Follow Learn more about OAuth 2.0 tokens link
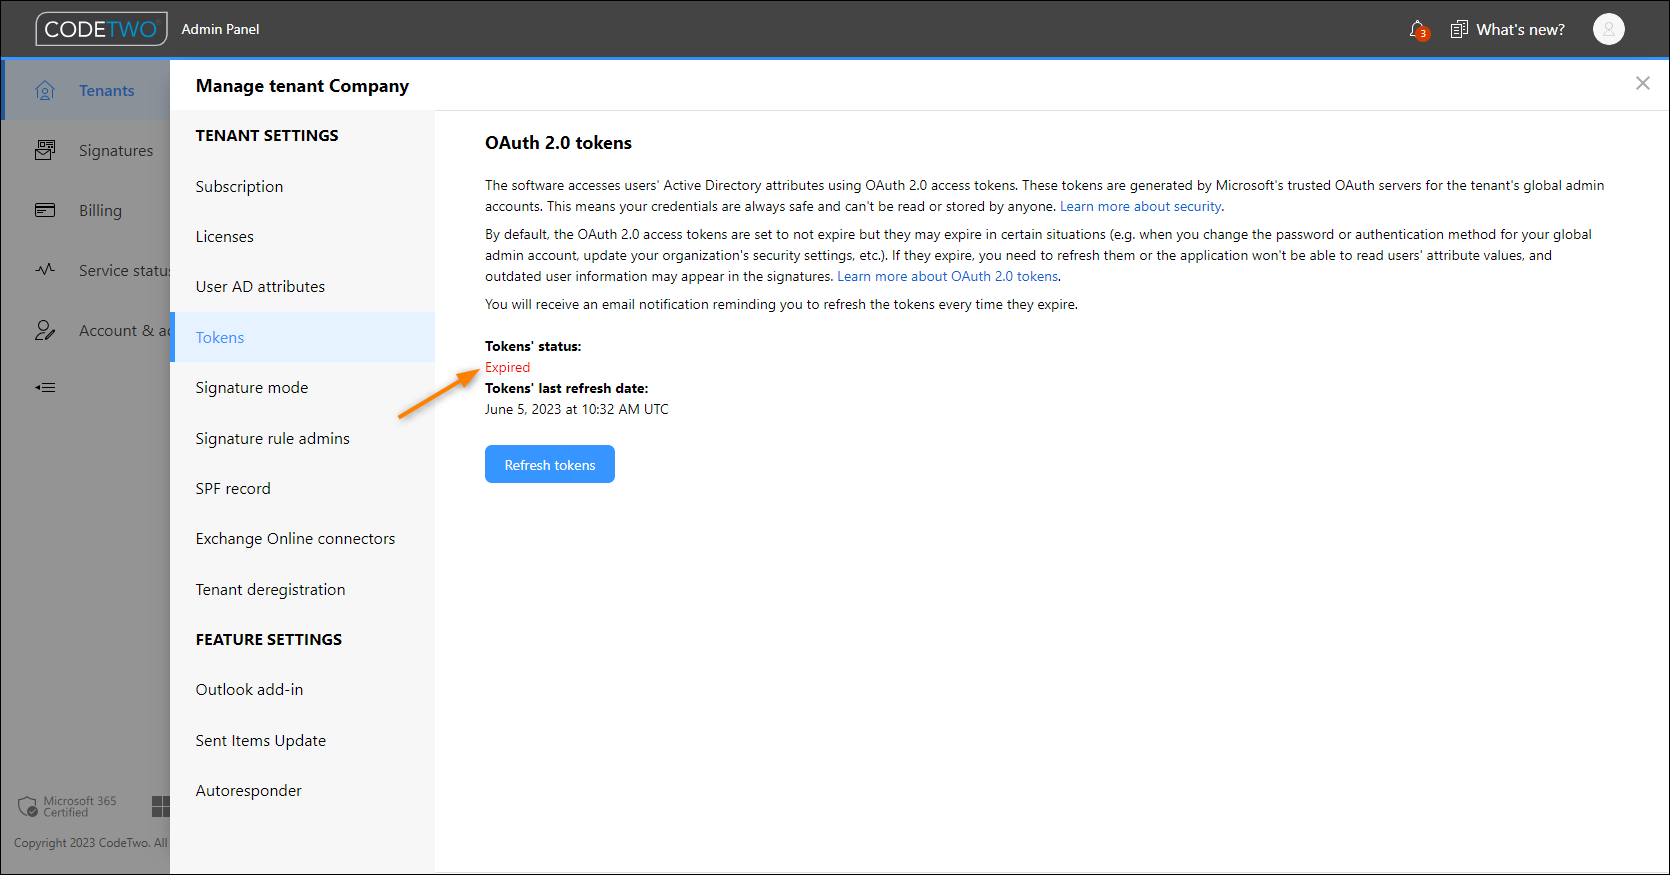 tap(947, 277)
